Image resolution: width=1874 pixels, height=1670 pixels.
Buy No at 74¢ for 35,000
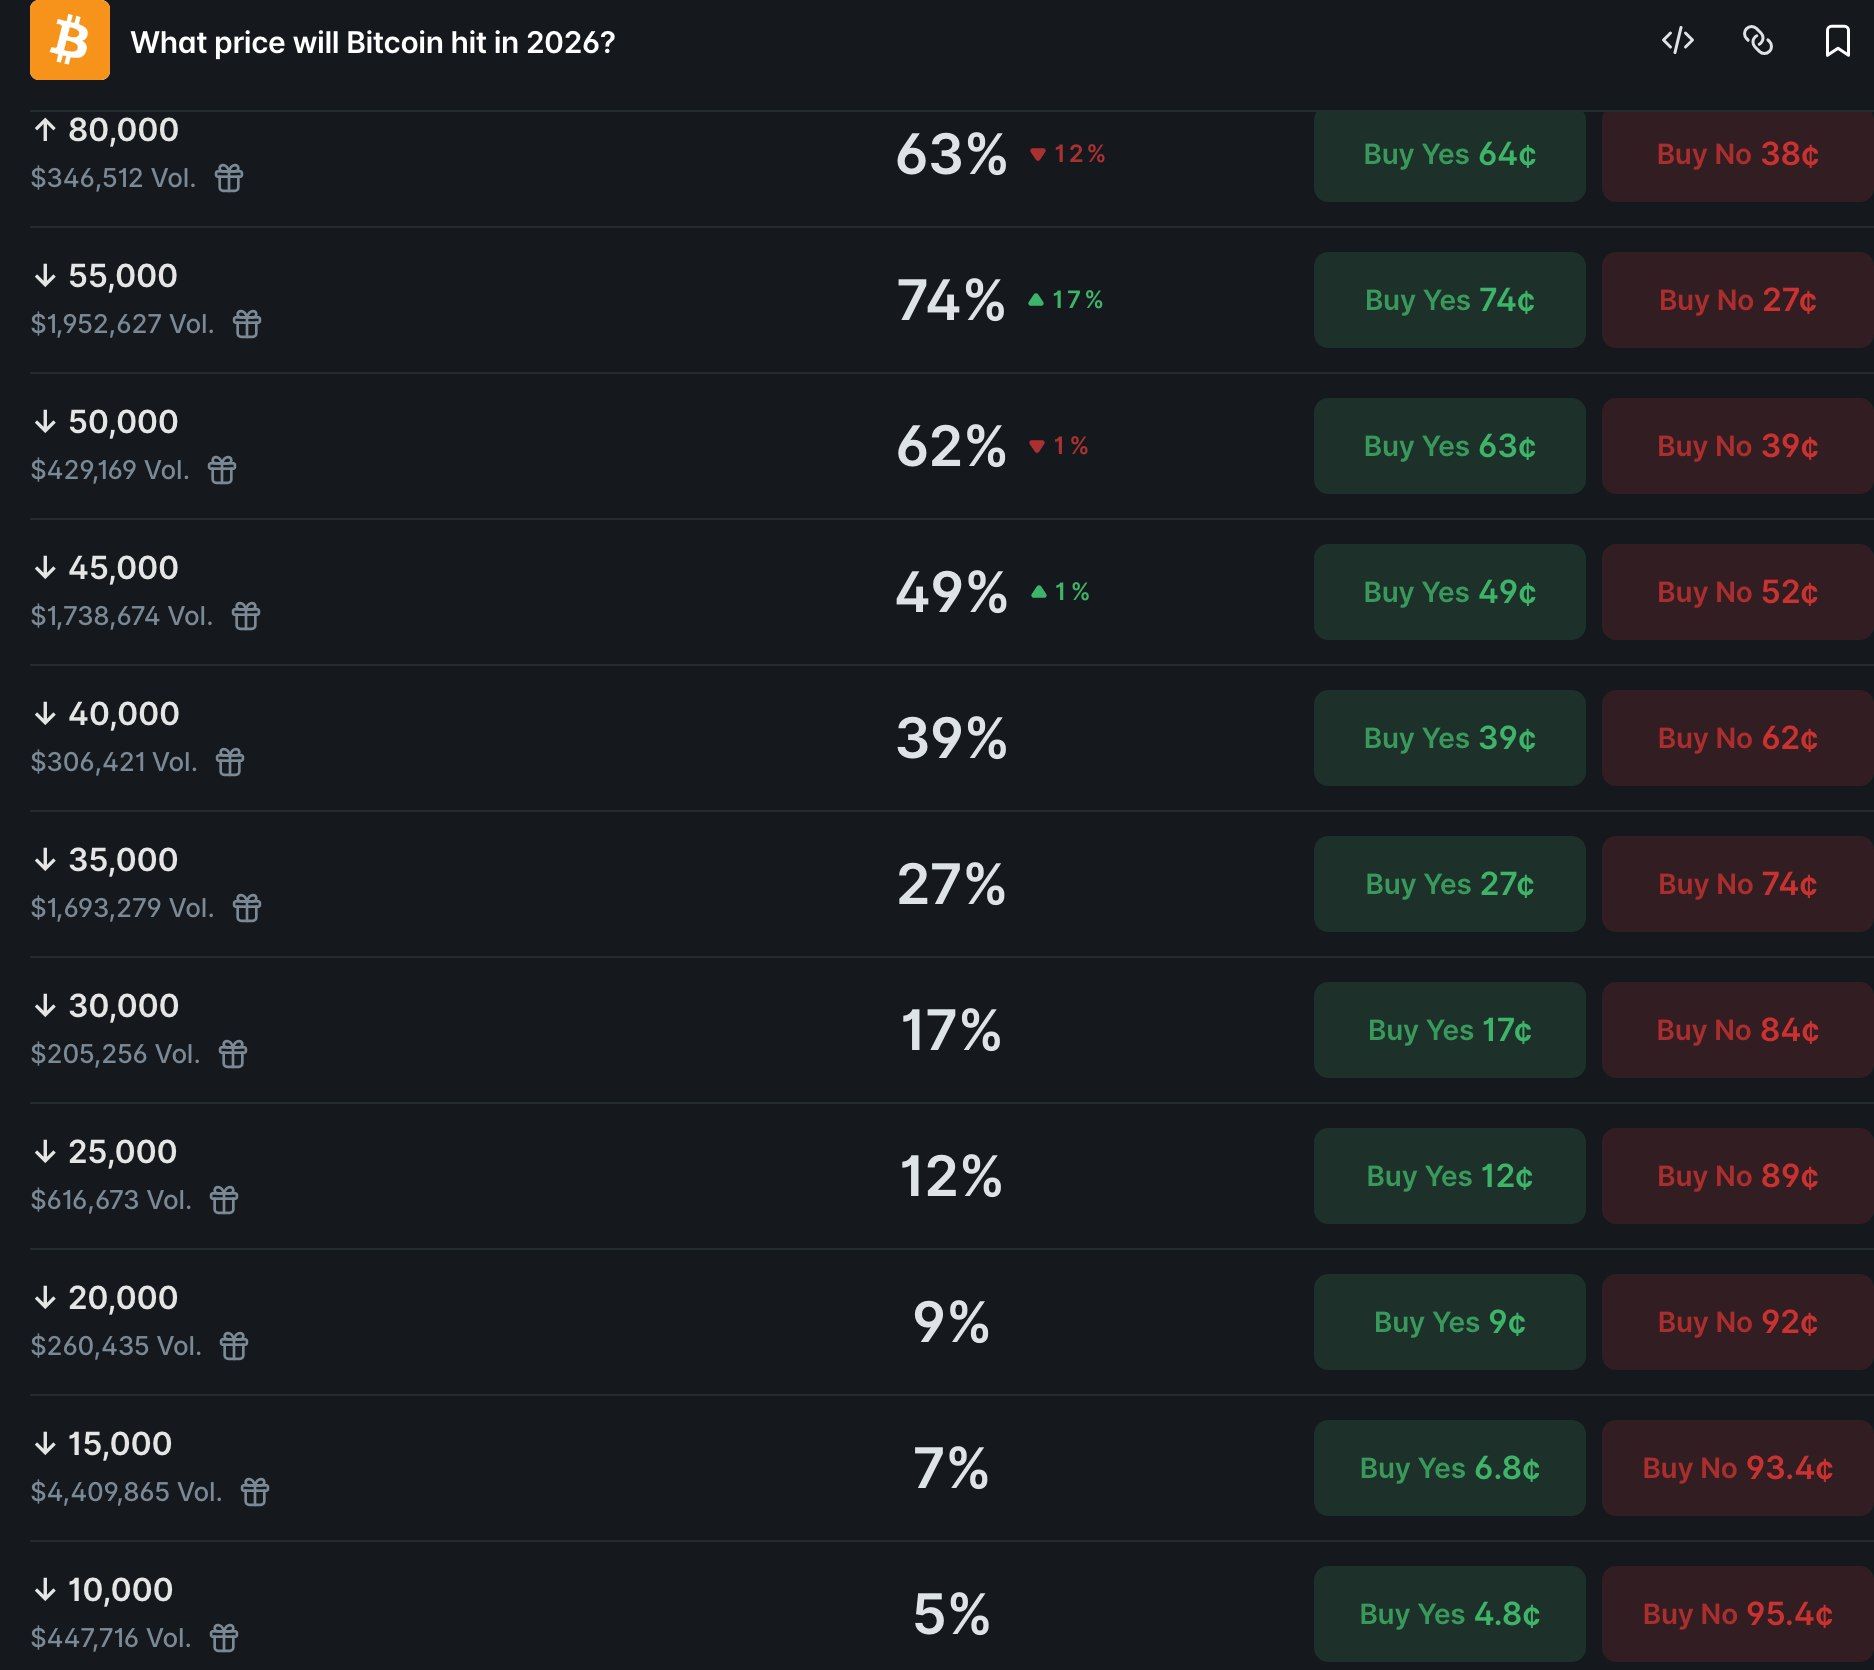click(1737, 885)
